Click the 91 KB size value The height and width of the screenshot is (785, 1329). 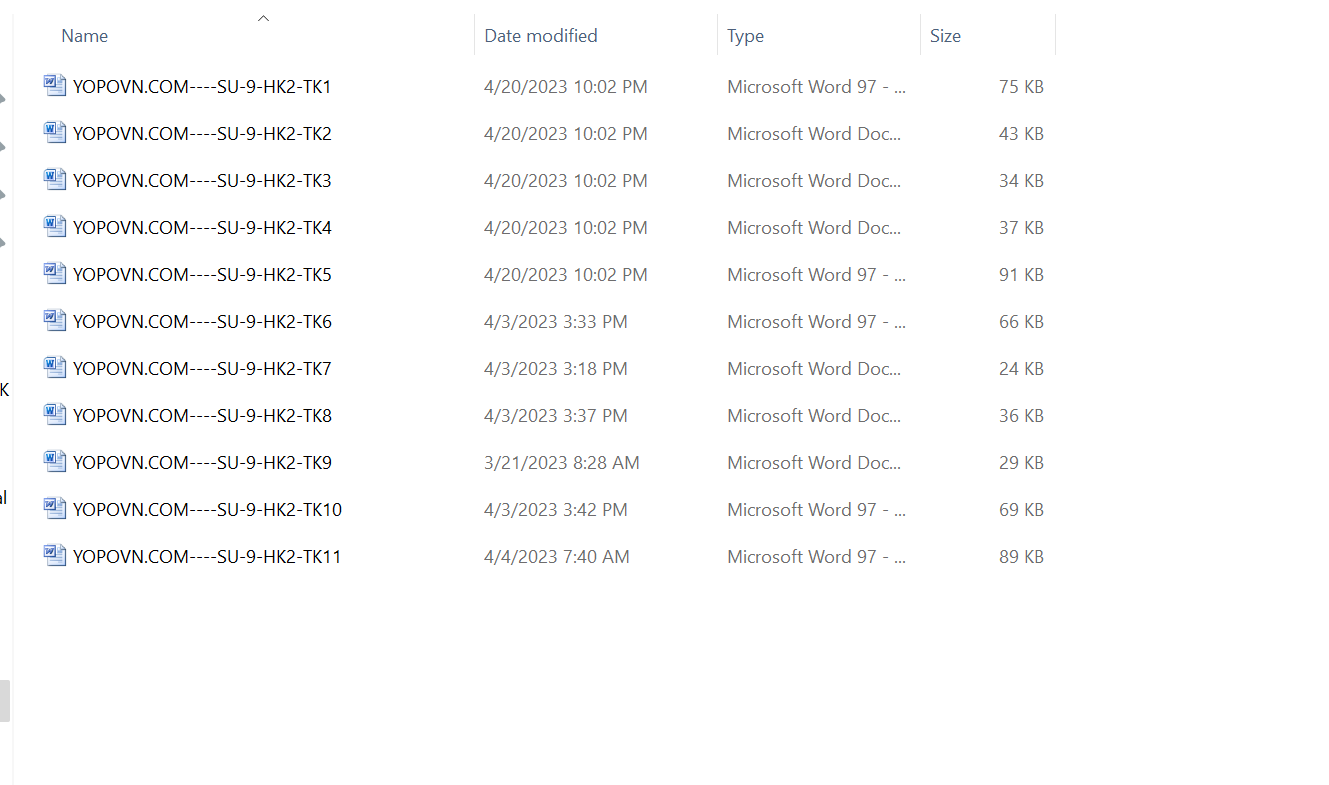[x=1021, y=275]
